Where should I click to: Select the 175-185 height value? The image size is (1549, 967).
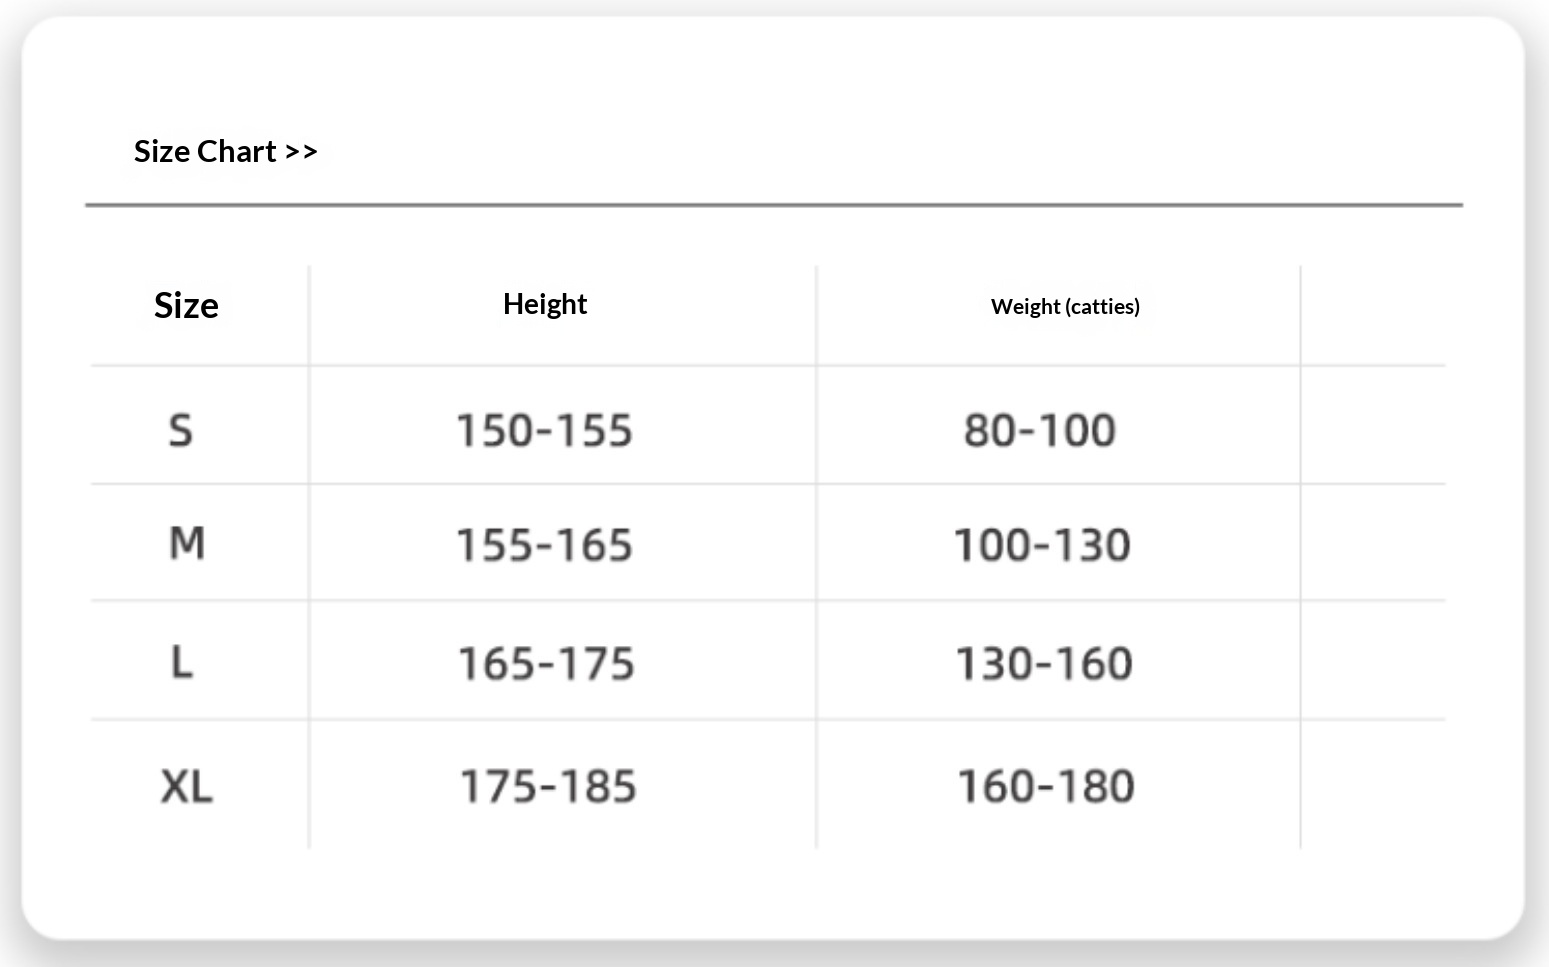[x=548, y=787]
